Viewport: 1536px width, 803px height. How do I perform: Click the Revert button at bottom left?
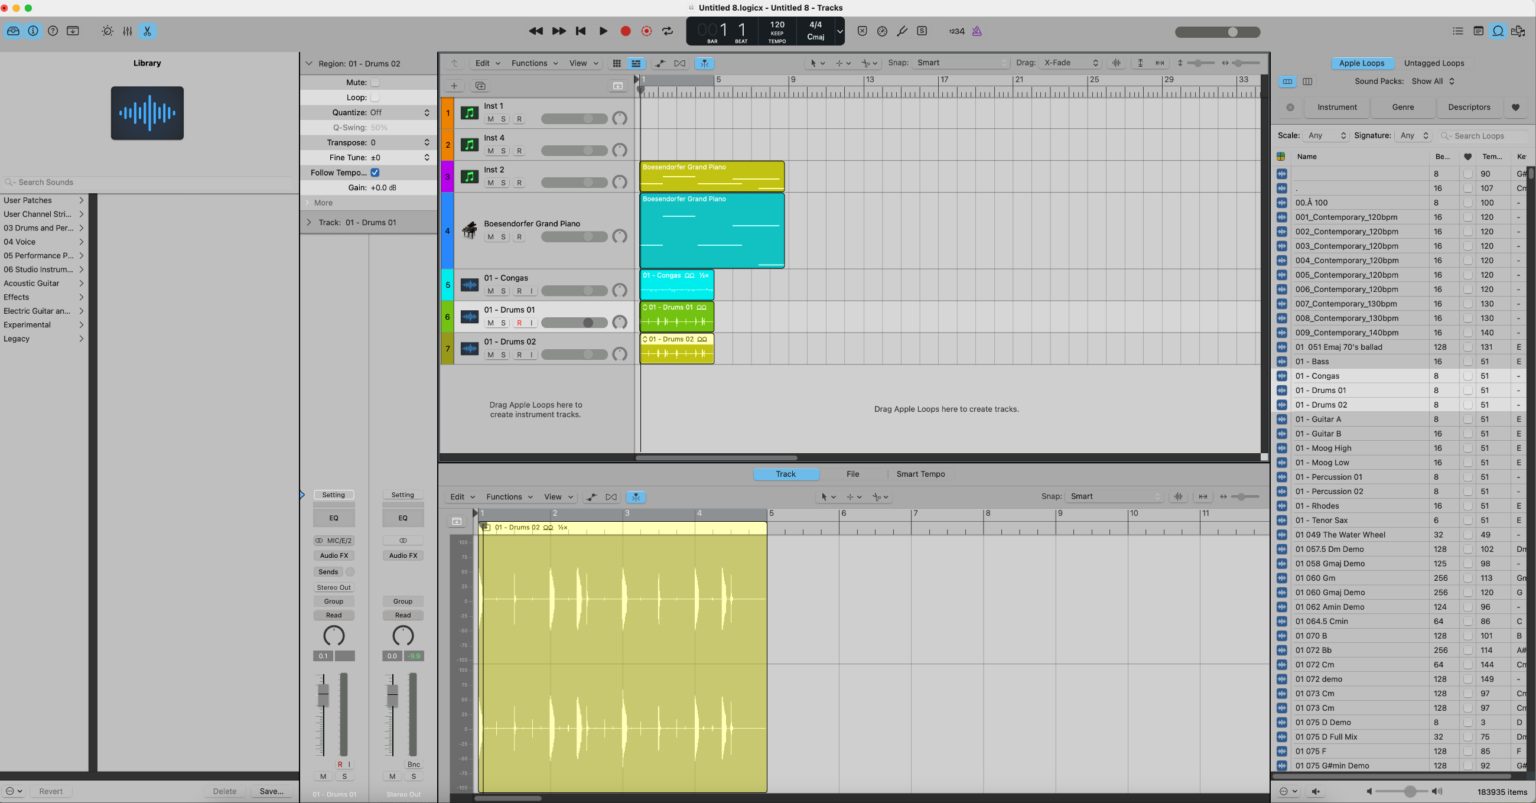pyautogui.click(x=51, y=790)
